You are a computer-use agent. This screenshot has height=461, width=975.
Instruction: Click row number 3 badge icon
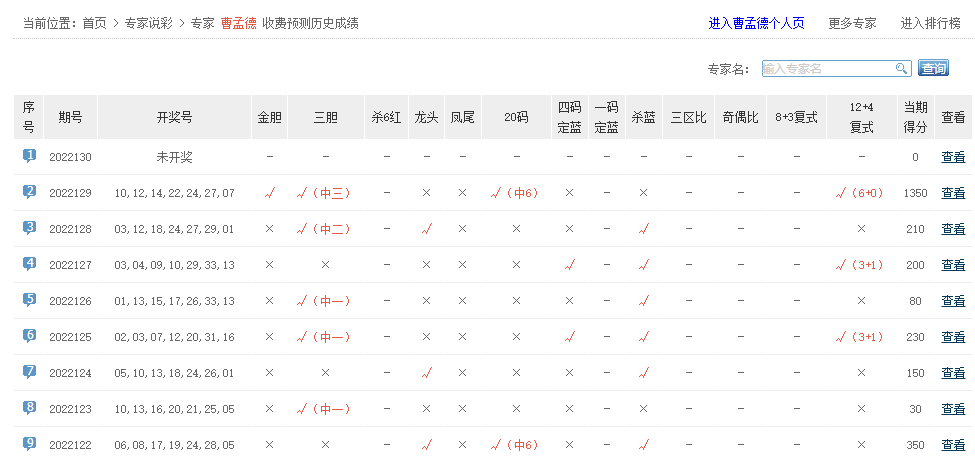point(29,228)
